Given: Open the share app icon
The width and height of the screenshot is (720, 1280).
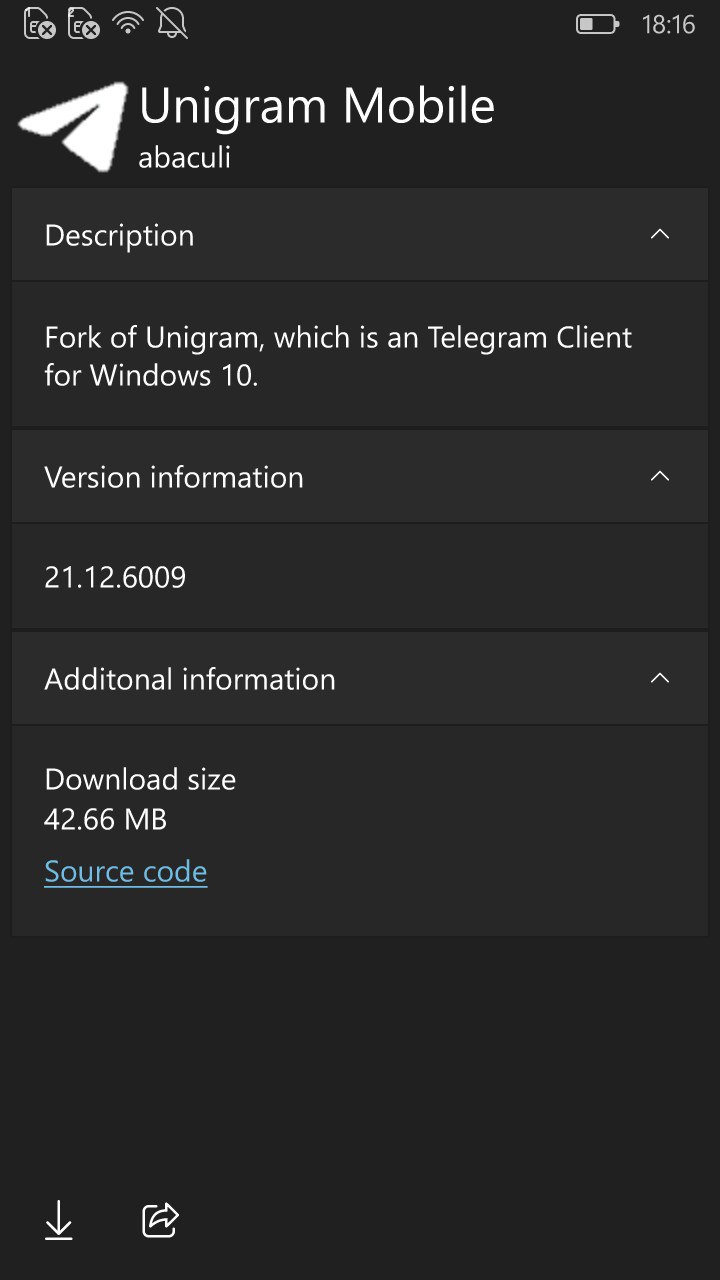Looking at the screenshot, I should 160,1221.
